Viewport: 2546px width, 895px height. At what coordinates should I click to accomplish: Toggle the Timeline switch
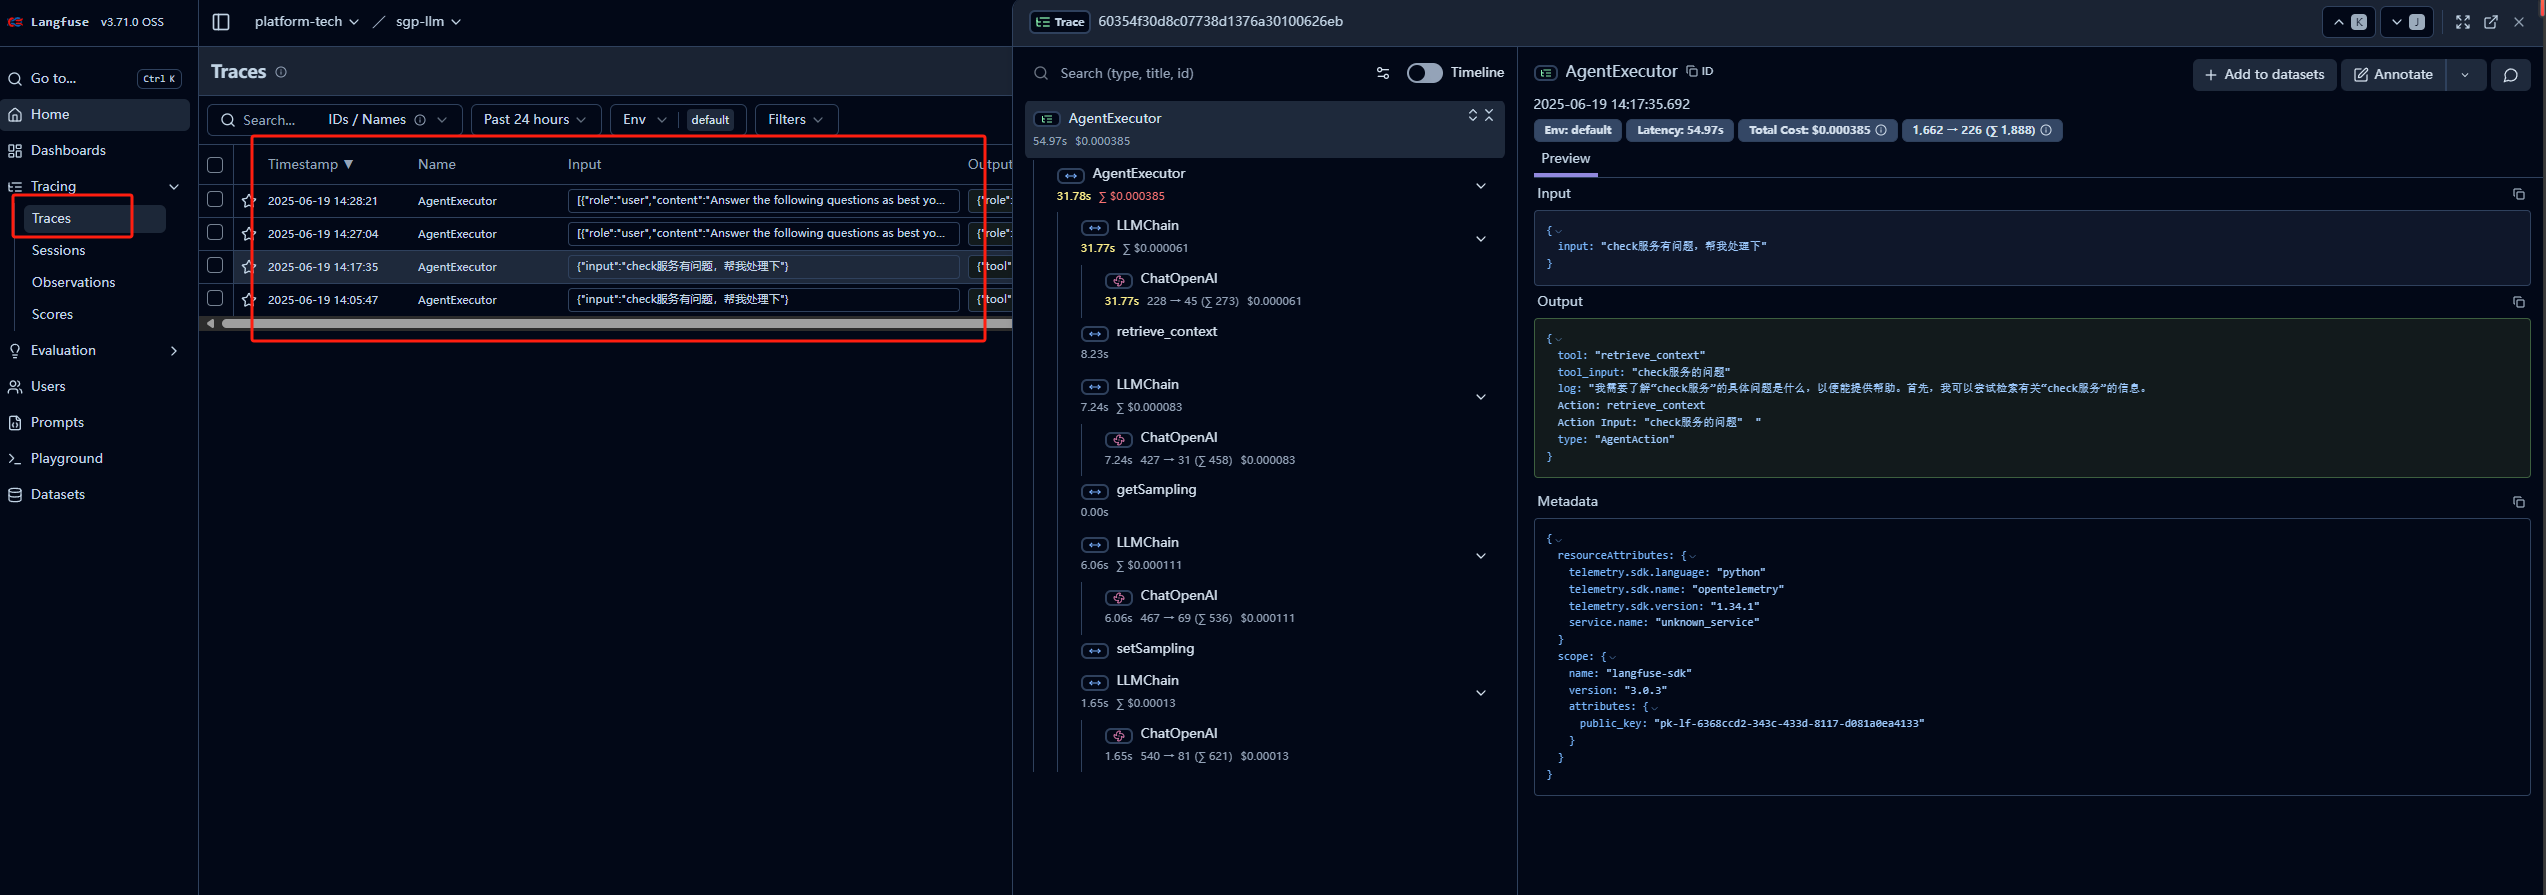click(1424, 73)
